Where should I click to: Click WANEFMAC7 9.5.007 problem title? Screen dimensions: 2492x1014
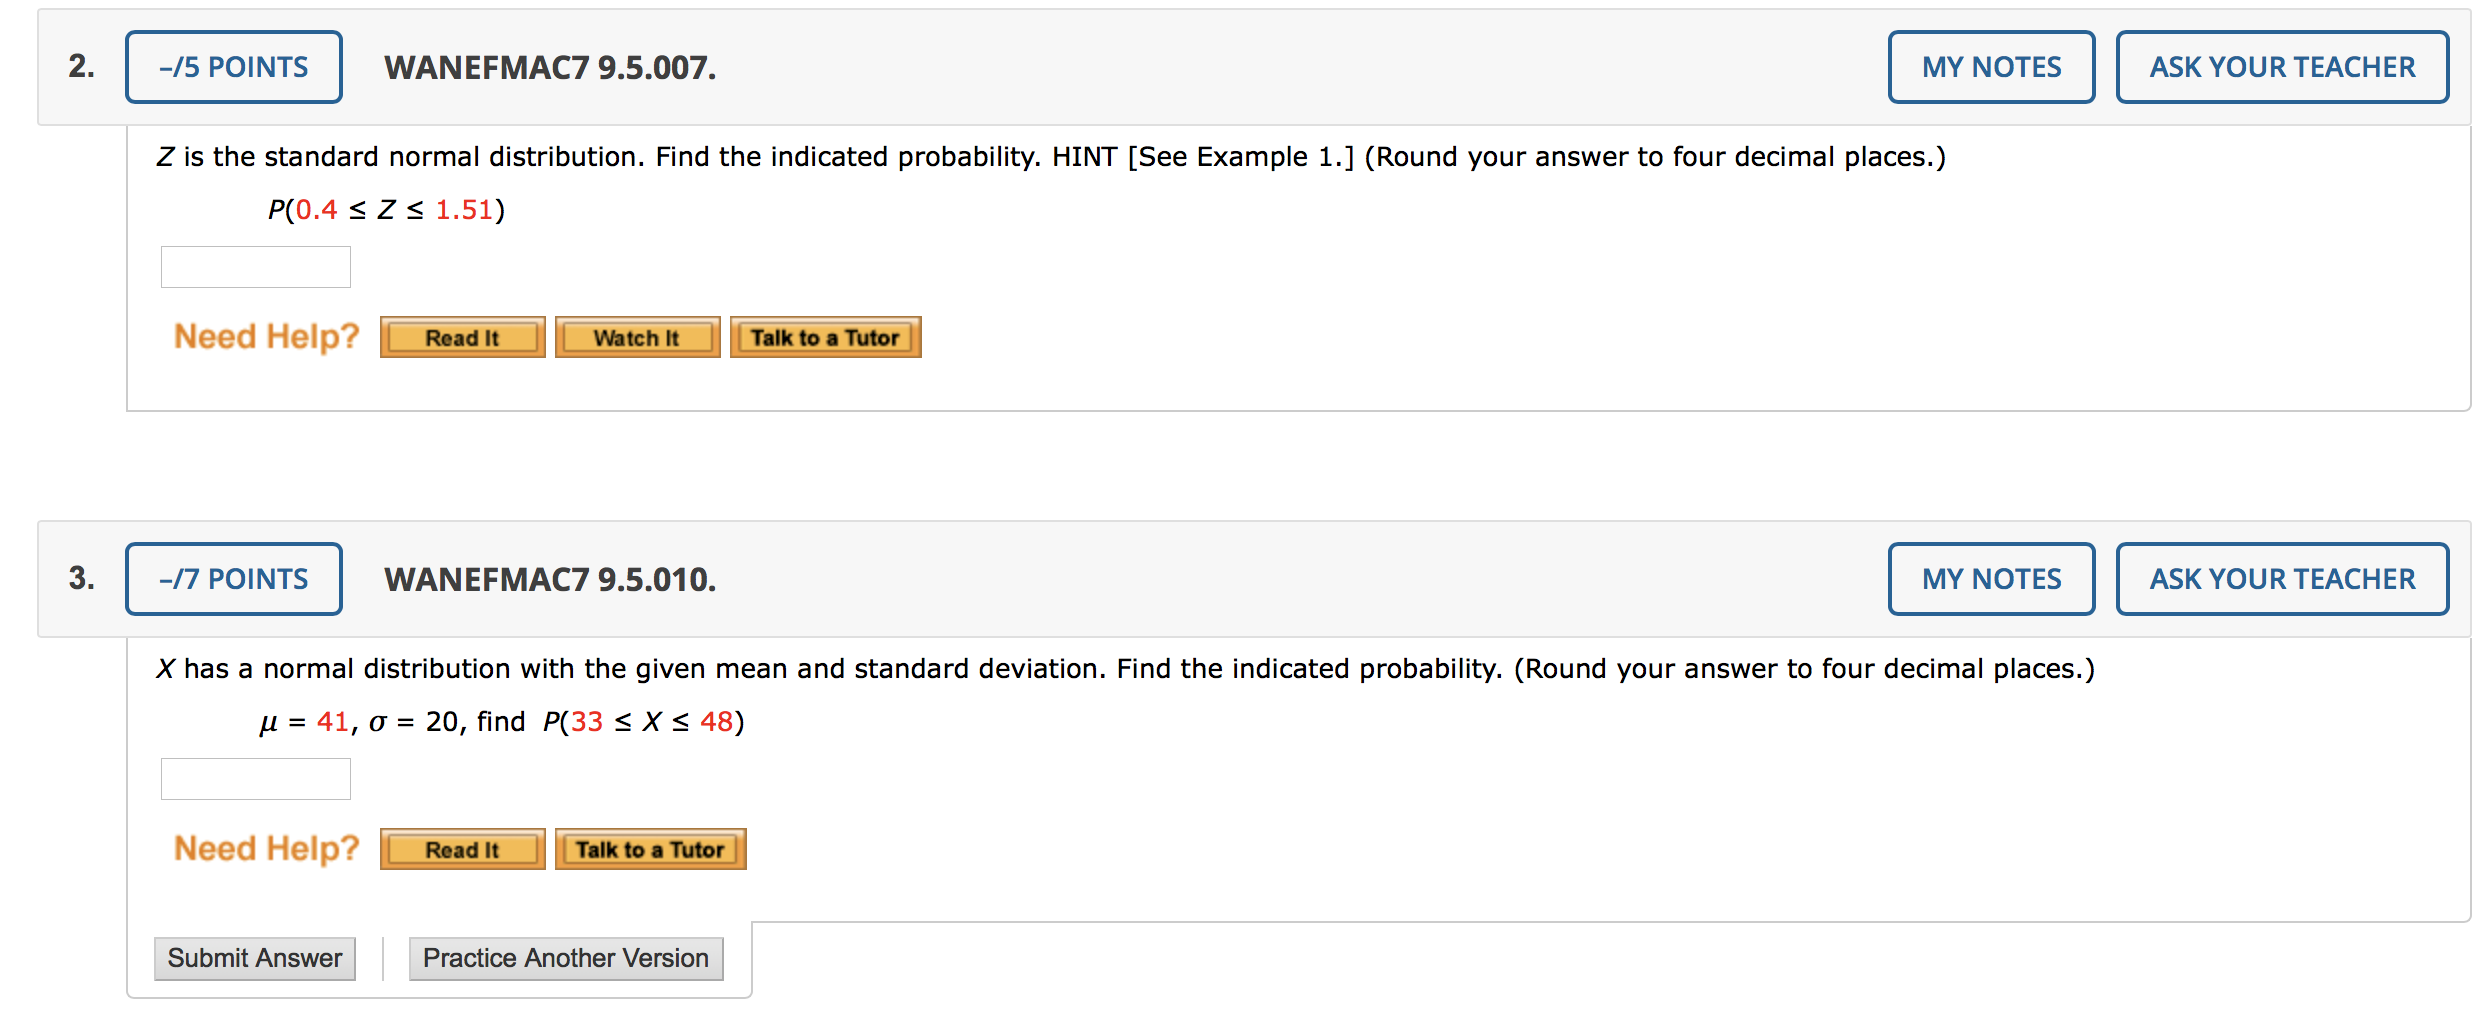pyautogui.click(x=549, y=68)
